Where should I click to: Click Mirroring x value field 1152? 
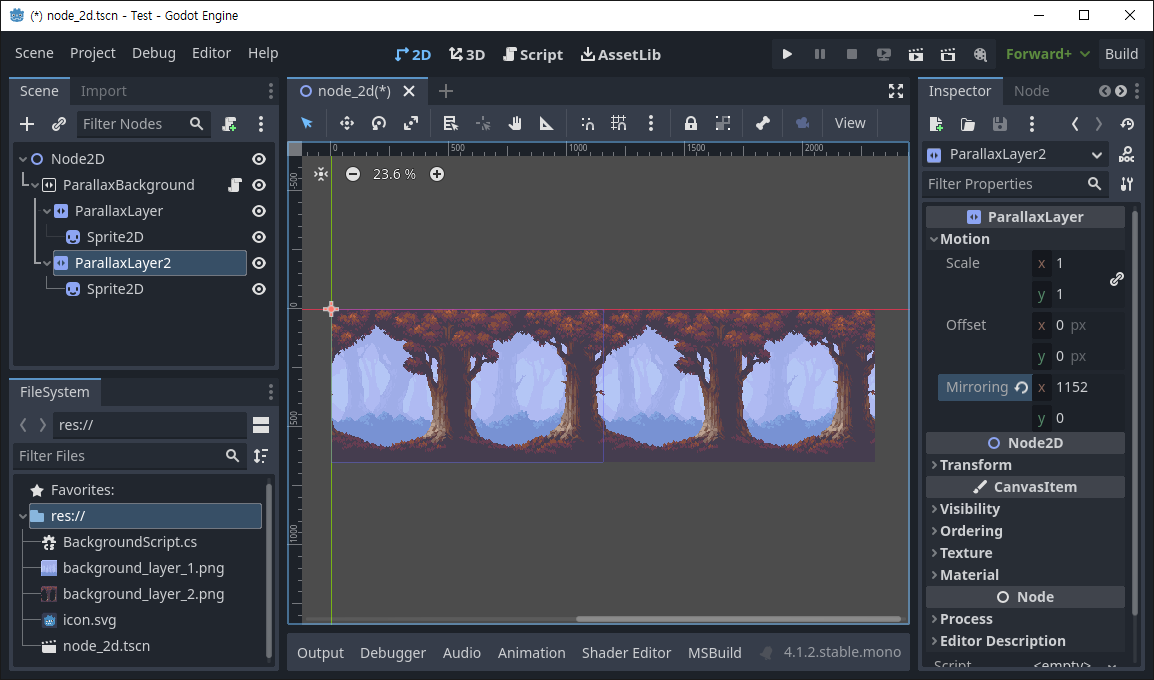[x=1078, y=387]
